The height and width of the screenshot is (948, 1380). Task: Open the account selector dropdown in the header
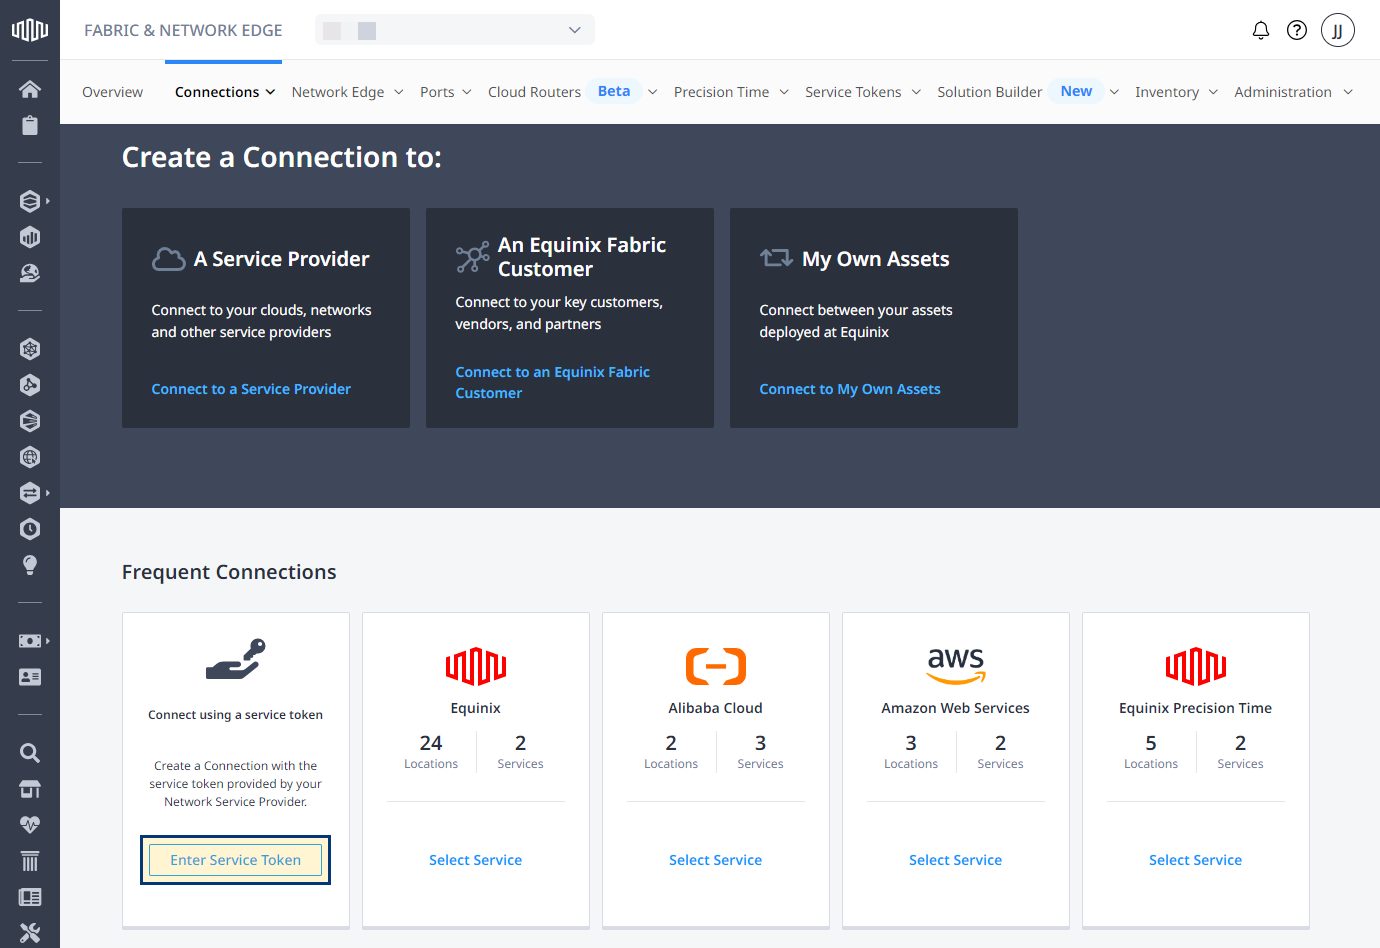(x=455, y=30)
